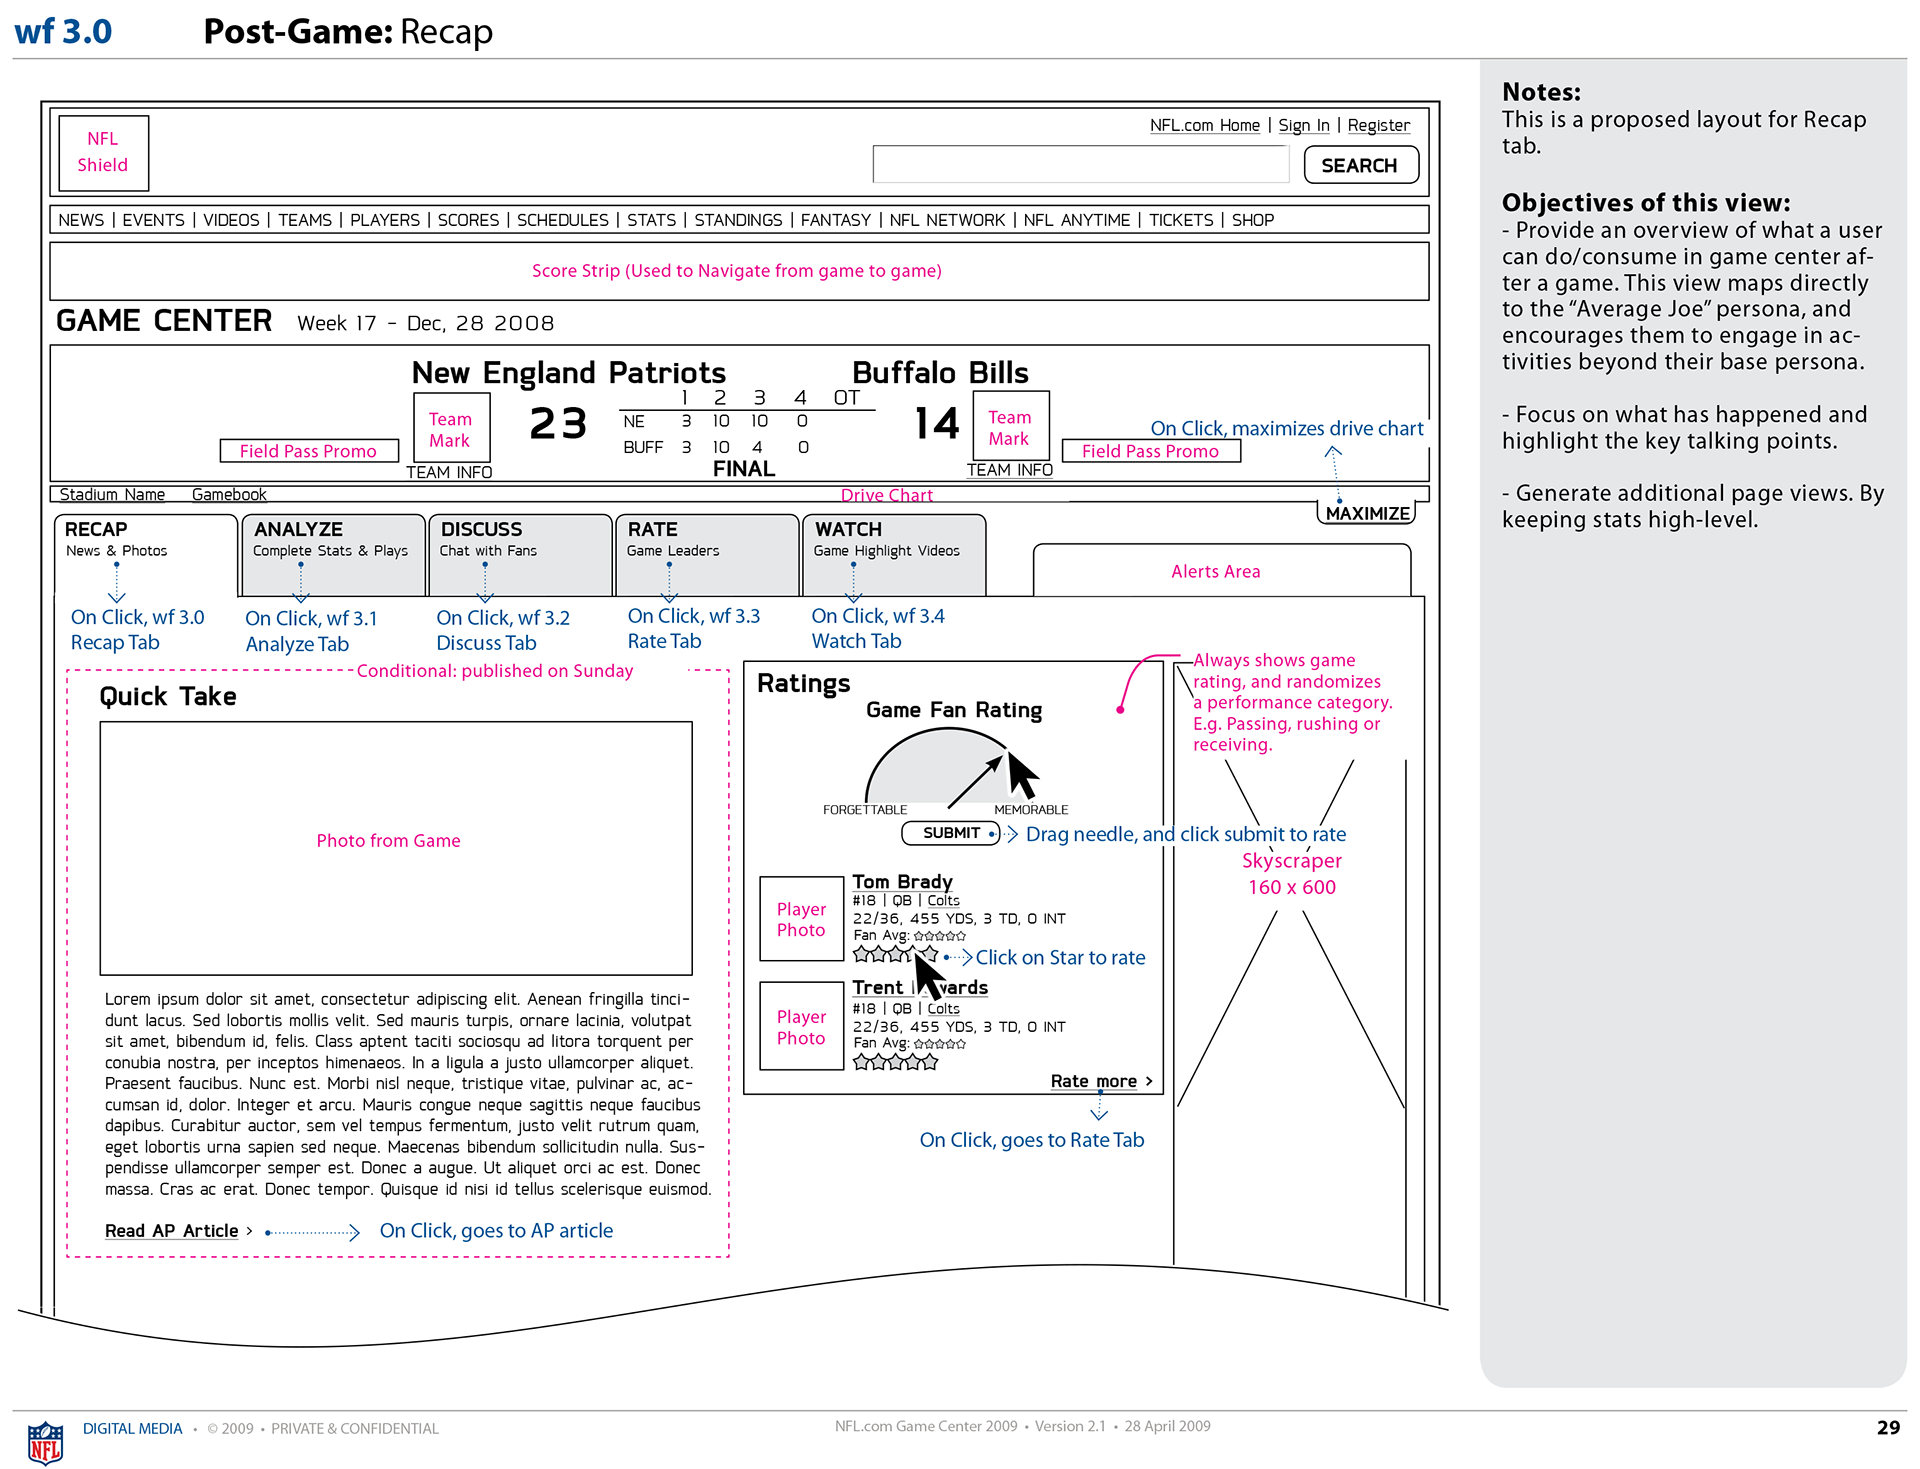Open SCORES in the navigation bar

(x=468, y=220)
